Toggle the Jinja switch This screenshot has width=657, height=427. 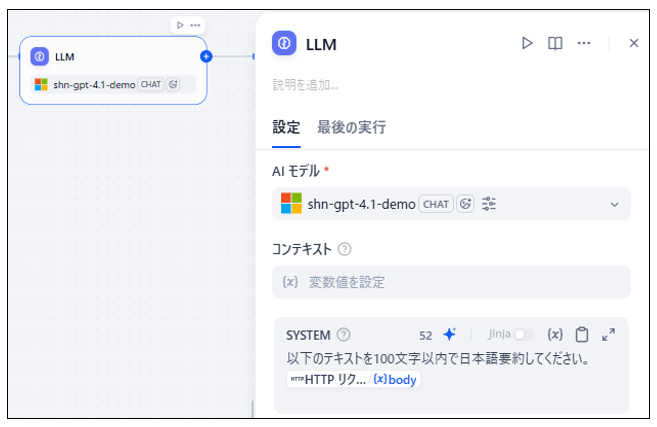click(523, 335)
